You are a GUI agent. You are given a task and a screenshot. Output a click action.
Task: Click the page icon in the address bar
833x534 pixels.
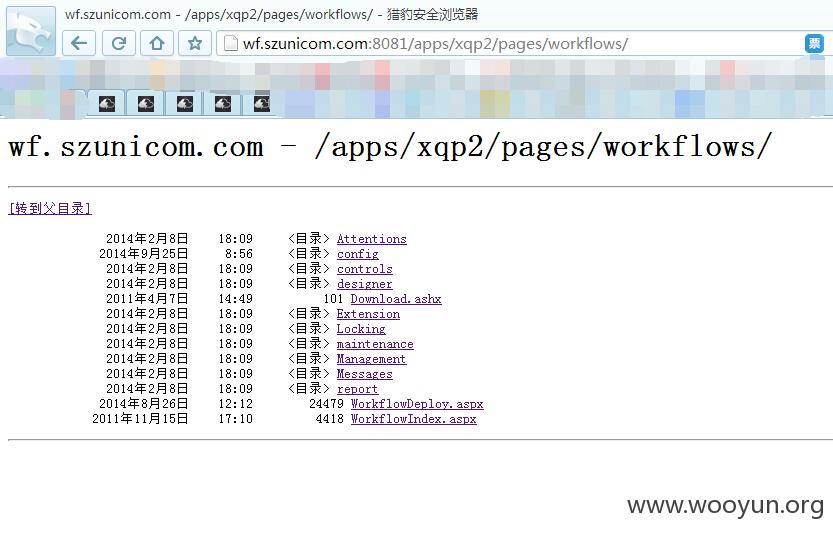tap(231, 43)
